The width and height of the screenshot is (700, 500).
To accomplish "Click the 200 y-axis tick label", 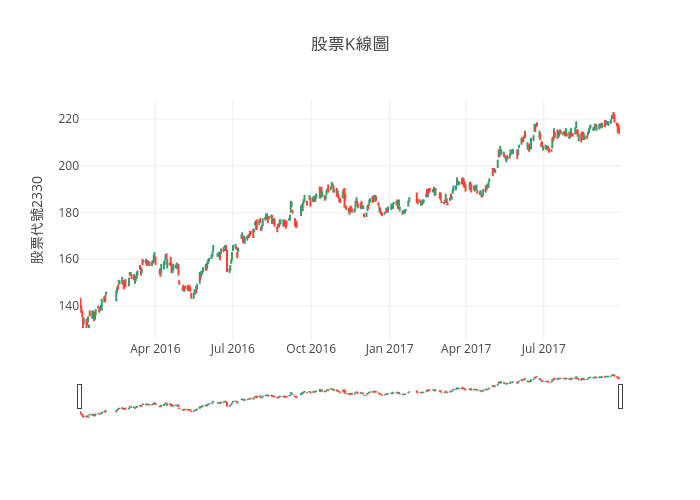I will coord(68,166).
